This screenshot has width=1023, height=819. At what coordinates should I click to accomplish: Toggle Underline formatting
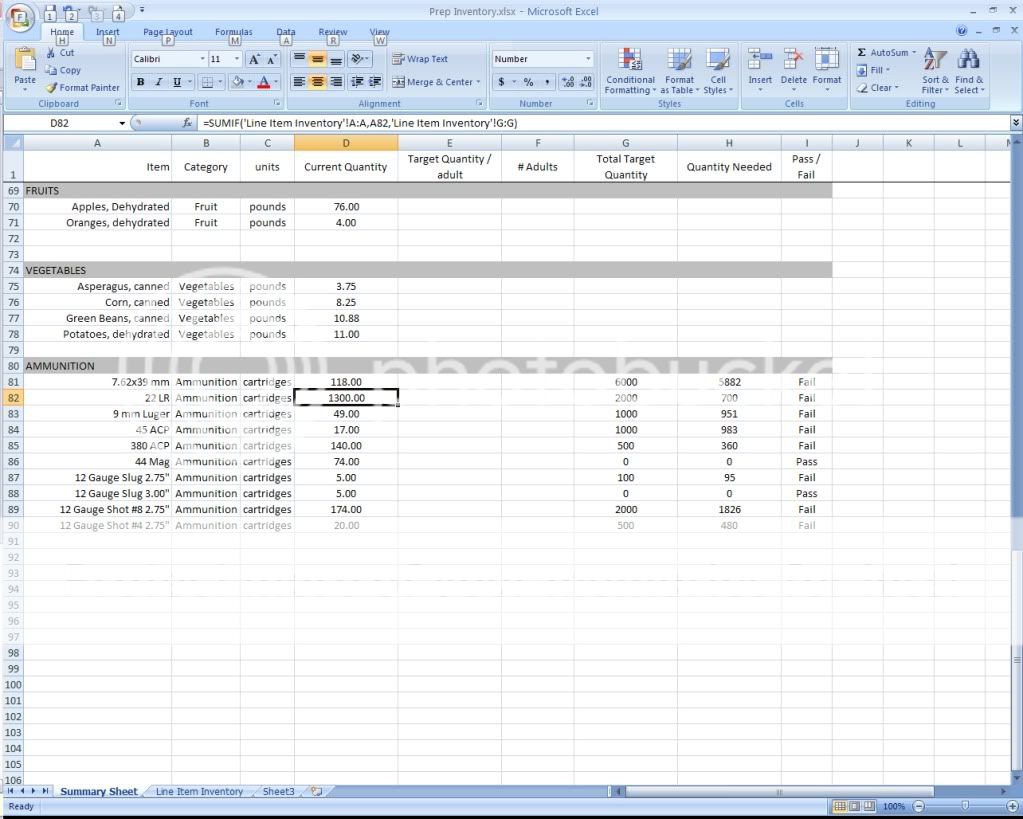click(x=176, y=82)
